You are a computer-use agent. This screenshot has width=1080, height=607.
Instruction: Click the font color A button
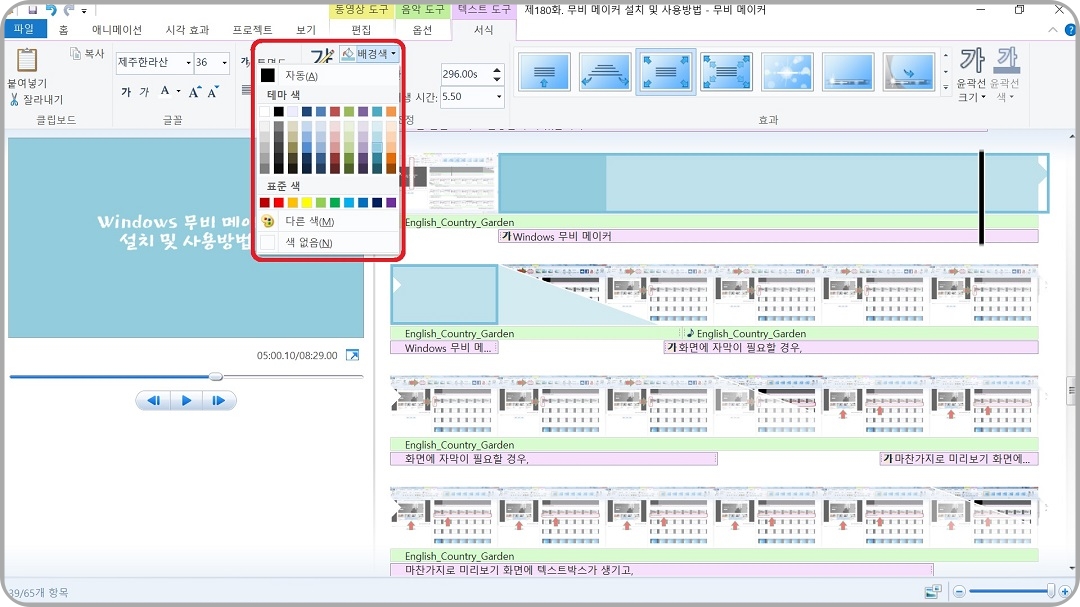click(x=165, y=91)
